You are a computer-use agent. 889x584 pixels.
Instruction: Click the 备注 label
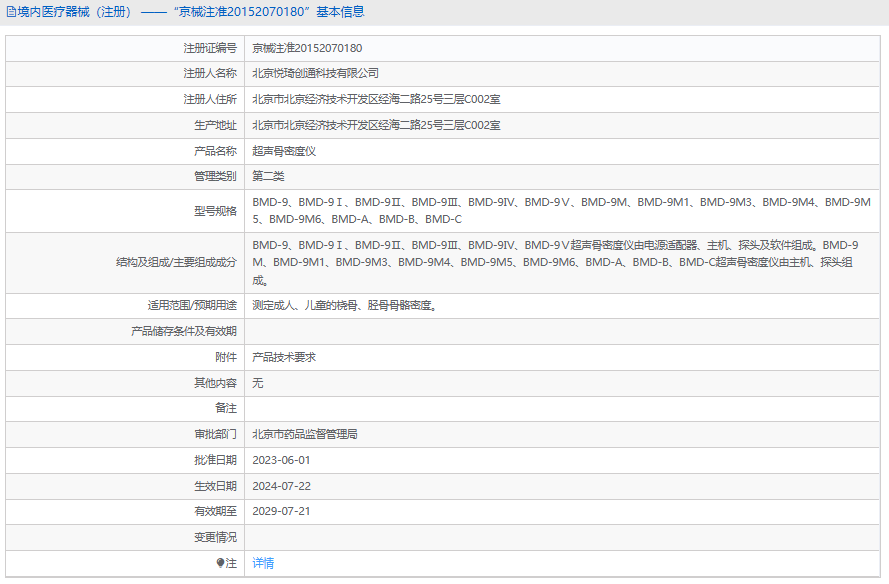coord(226,408)
